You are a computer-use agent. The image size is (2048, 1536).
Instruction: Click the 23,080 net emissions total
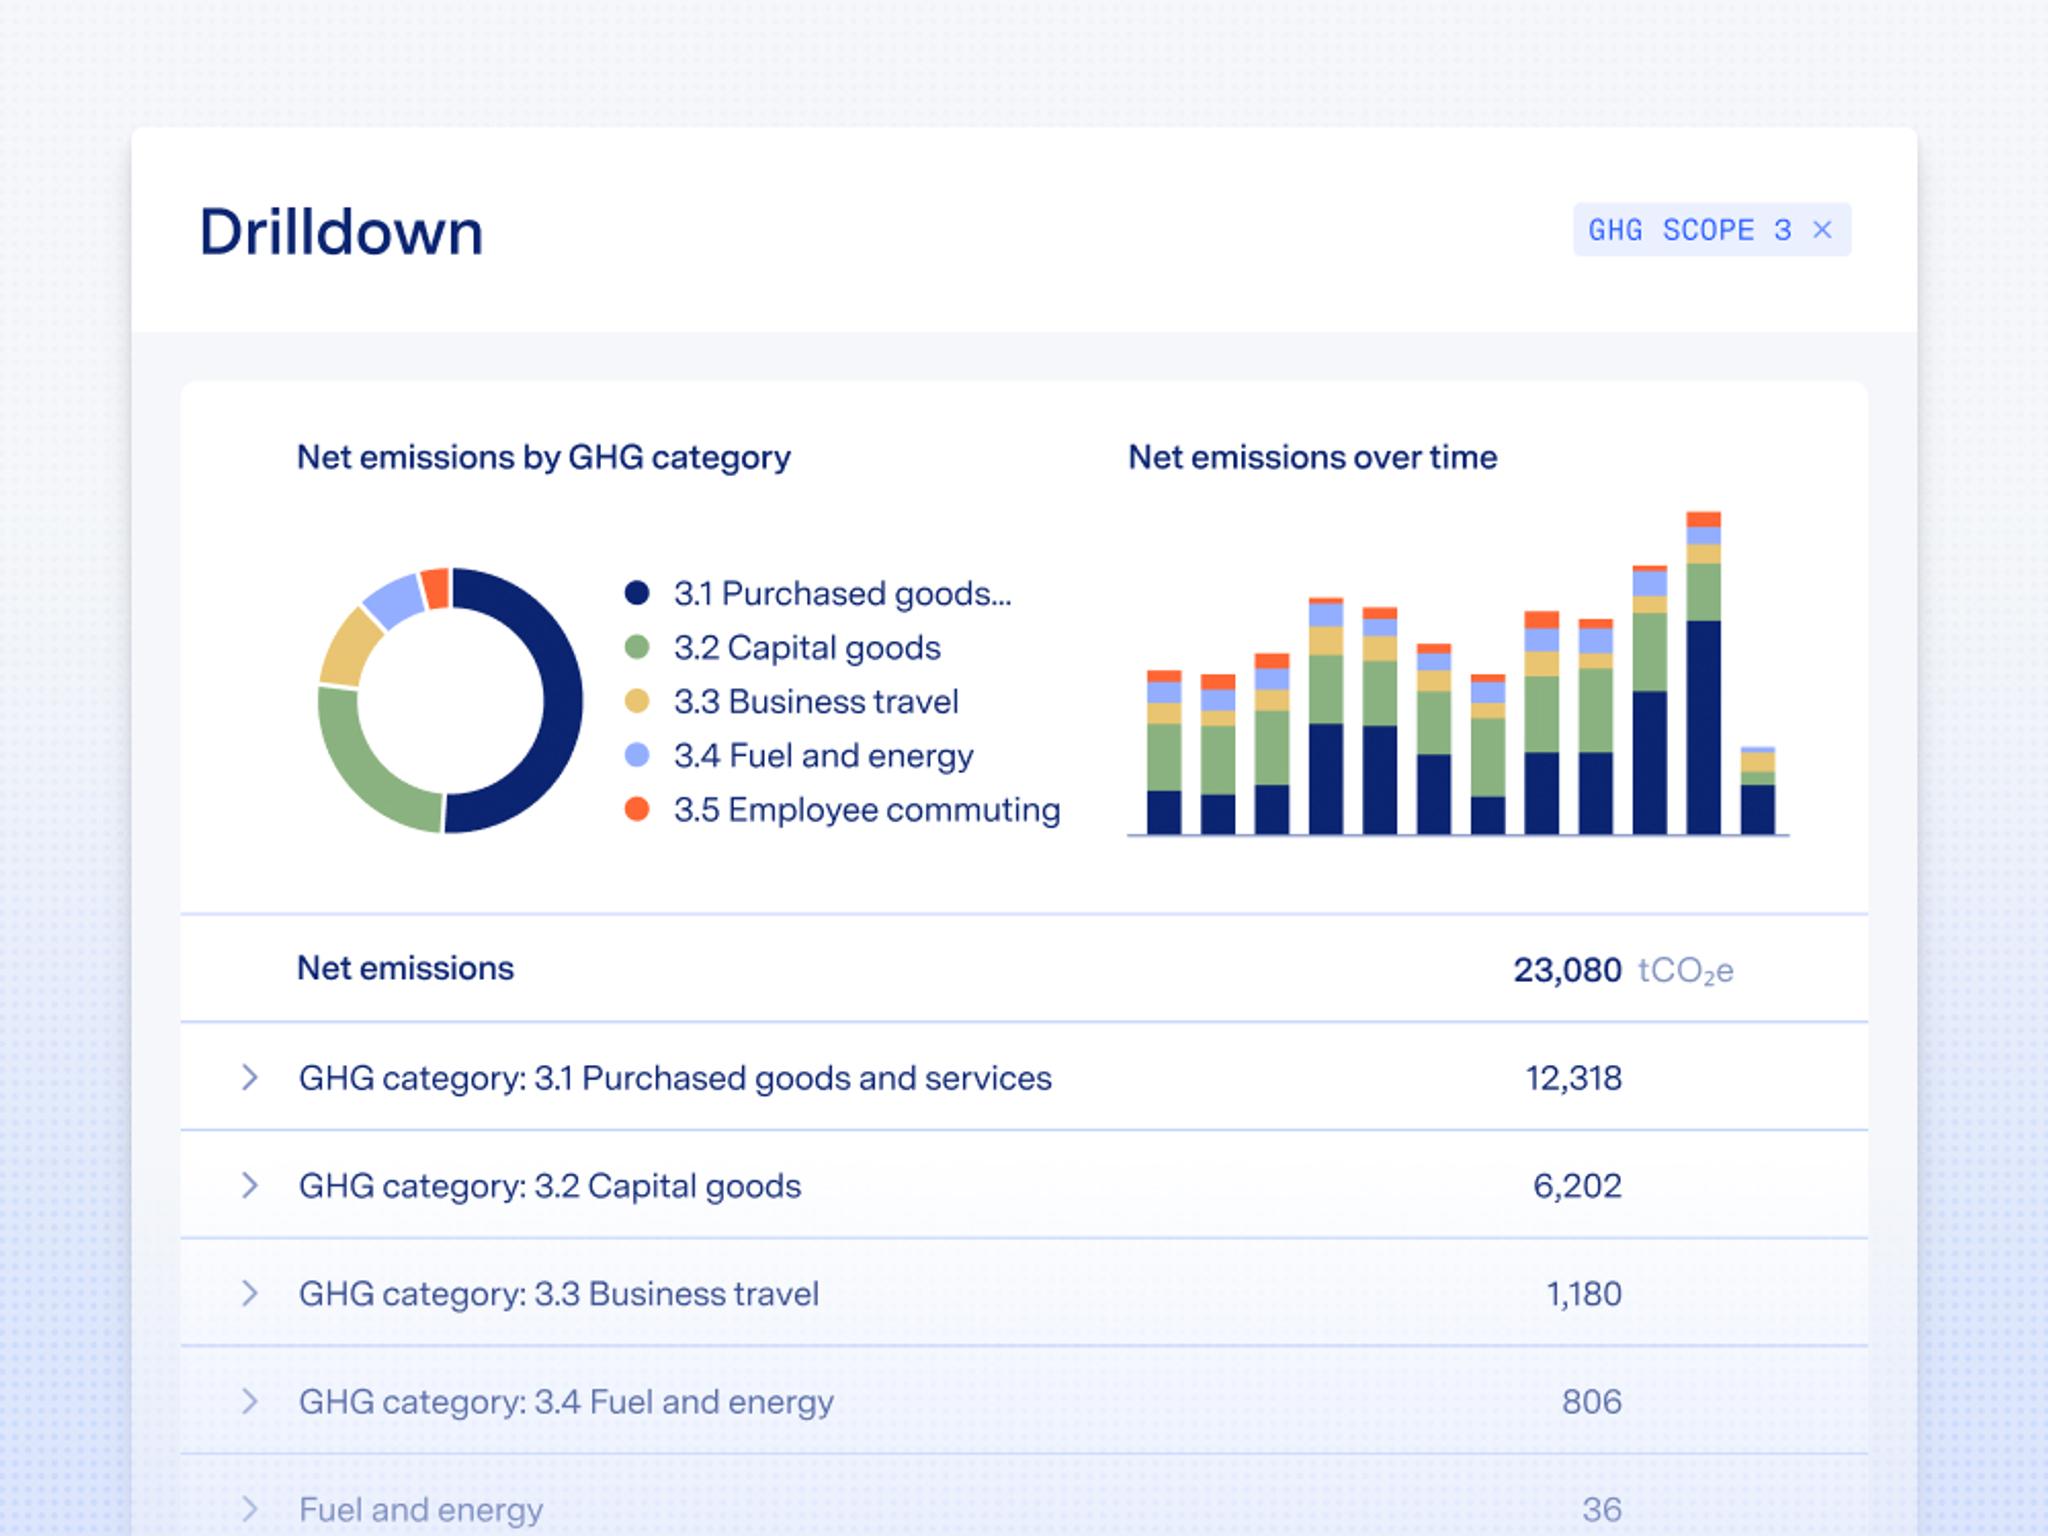(x=1566, y=970)
